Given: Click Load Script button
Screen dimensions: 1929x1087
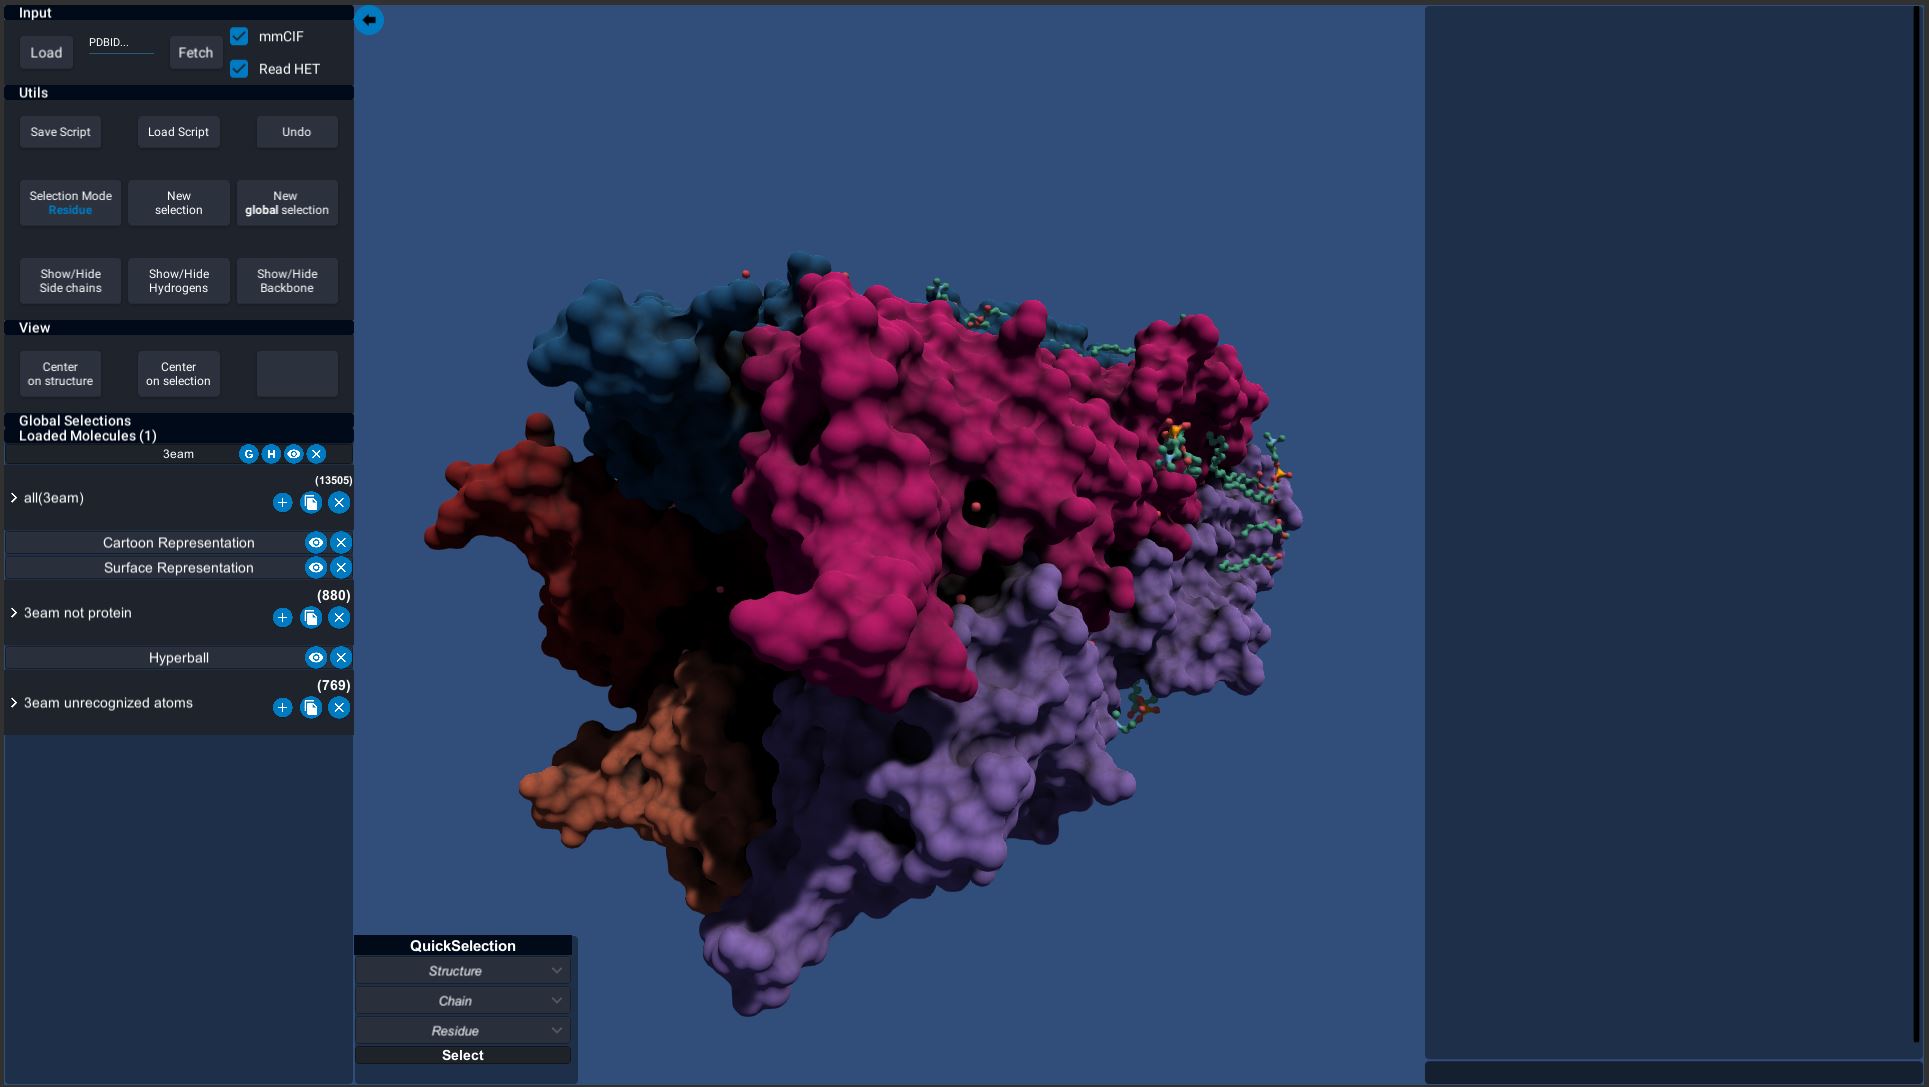Looking at the screenshot, I should 178,132.
